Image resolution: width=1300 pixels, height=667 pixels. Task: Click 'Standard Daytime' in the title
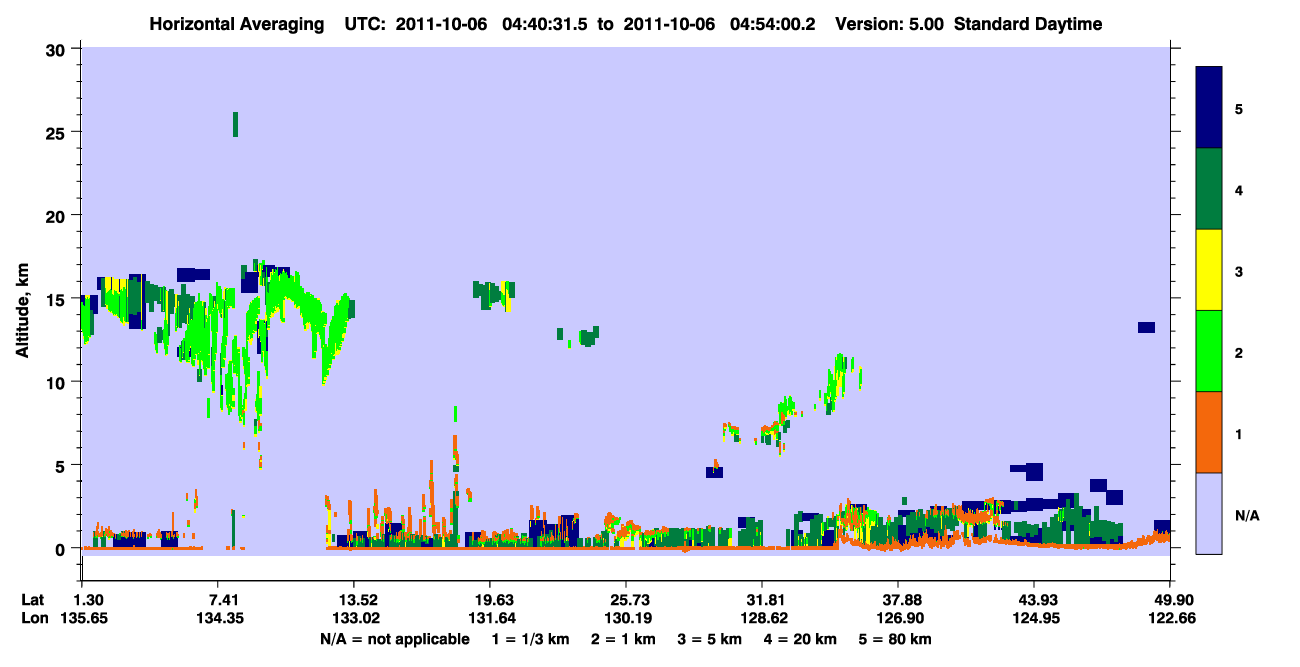coord(1028,24)
